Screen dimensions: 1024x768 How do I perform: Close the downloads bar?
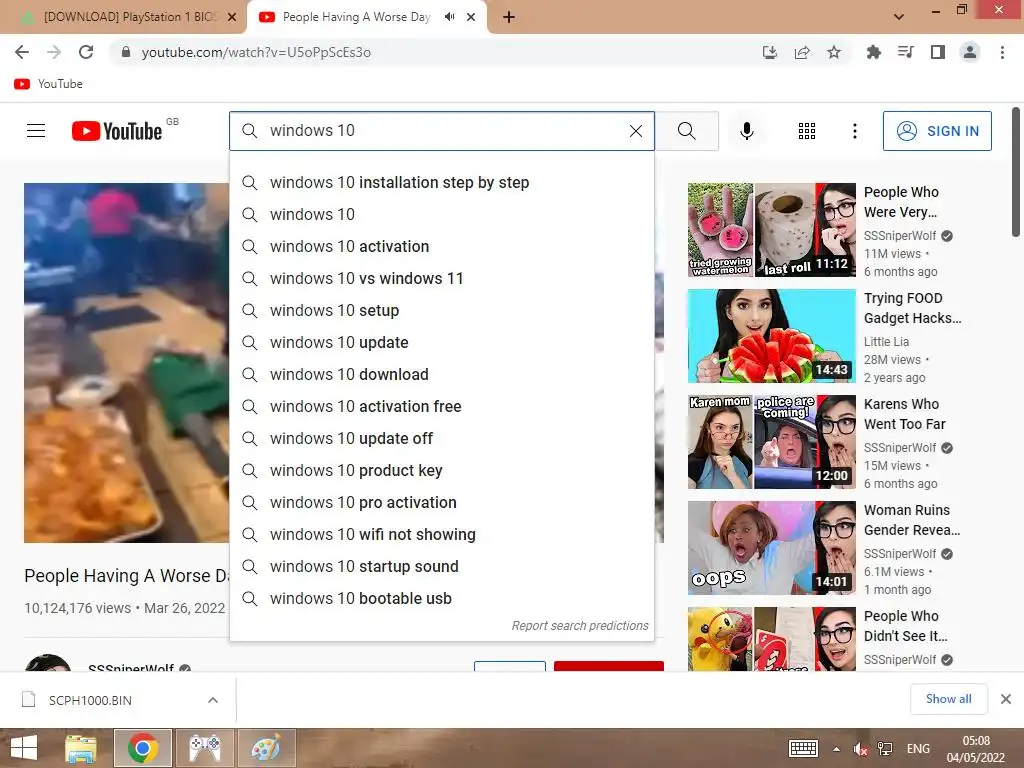[1006, 699]
